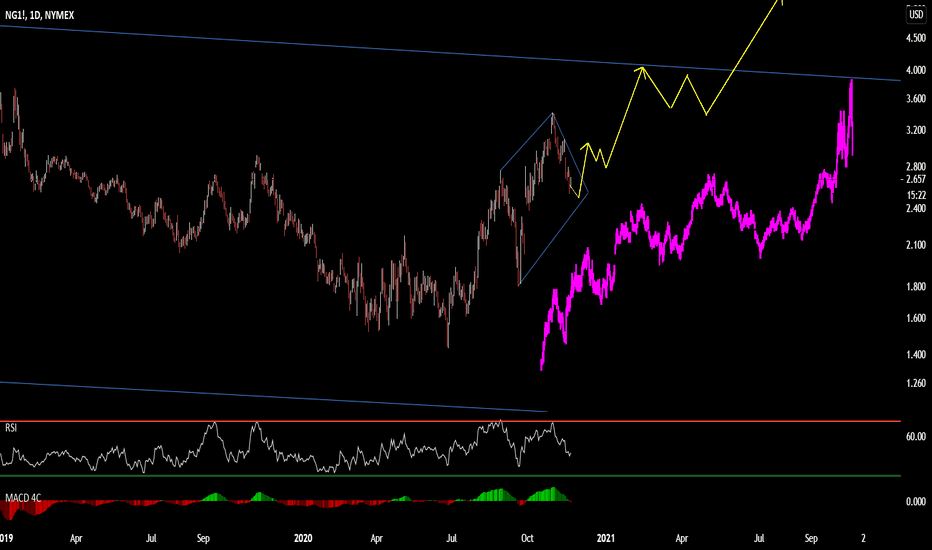932x550 pixels.
Task: Click the Oct time axis label
Action: [527, 539]
